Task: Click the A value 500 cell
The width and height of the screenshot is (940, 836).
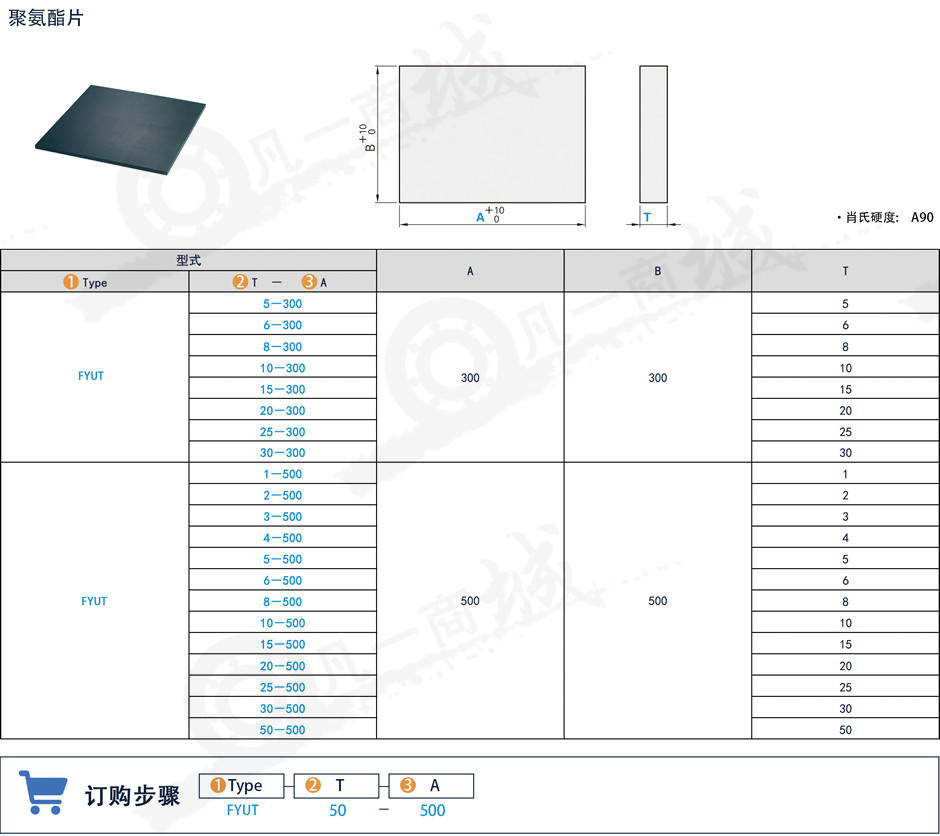Action: click(x=470, y=600)
